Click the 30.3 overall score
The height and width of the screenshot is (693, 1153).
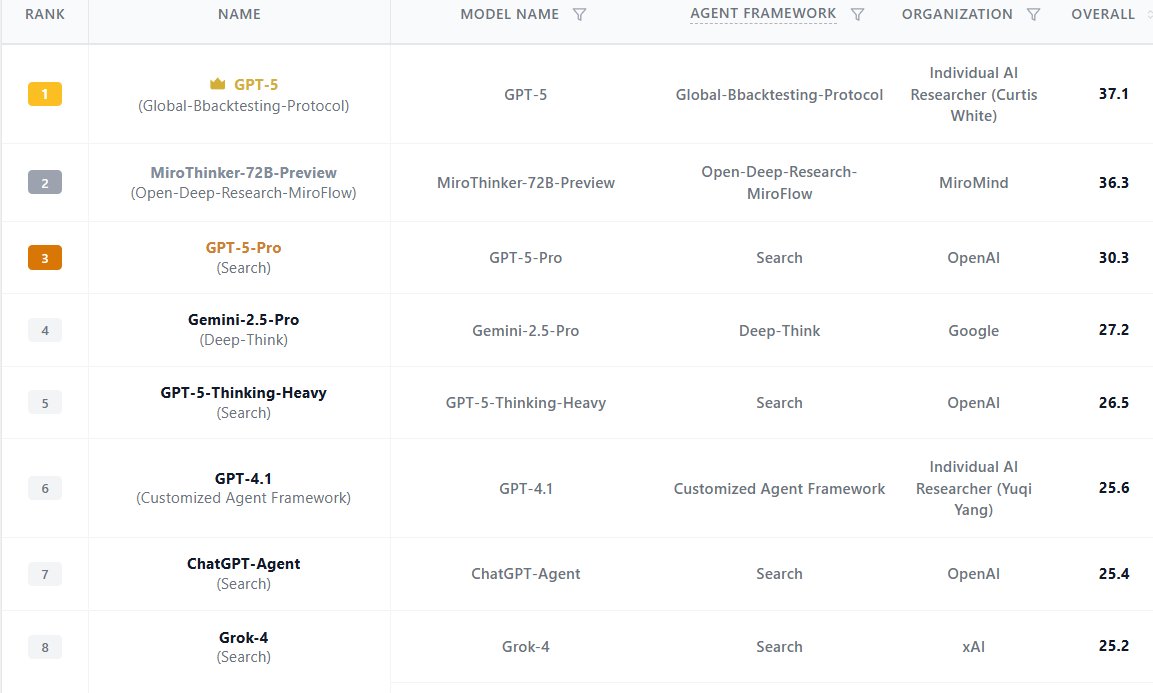(1113, 257)
